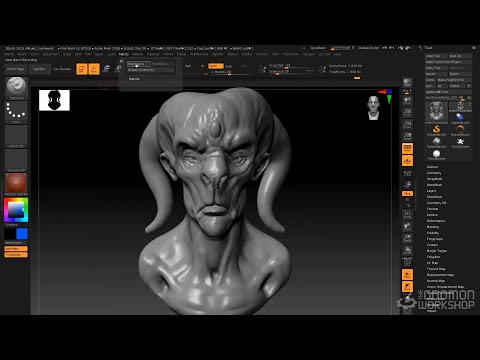Viewport: 480px width, 360px height.
Task: Click Make PolyMesh3D button
Action: point(454,80)
